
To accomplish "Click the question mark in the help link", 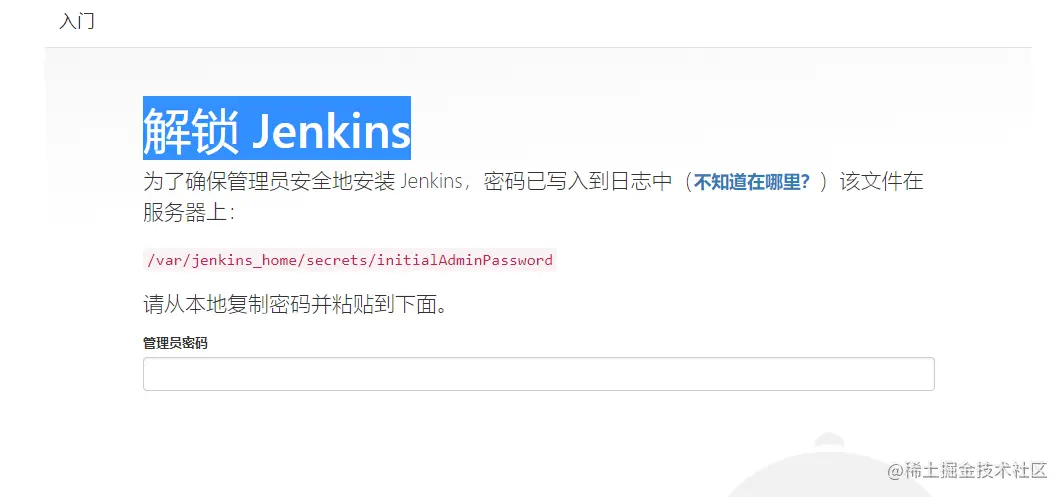I will [x=805, y=183].
